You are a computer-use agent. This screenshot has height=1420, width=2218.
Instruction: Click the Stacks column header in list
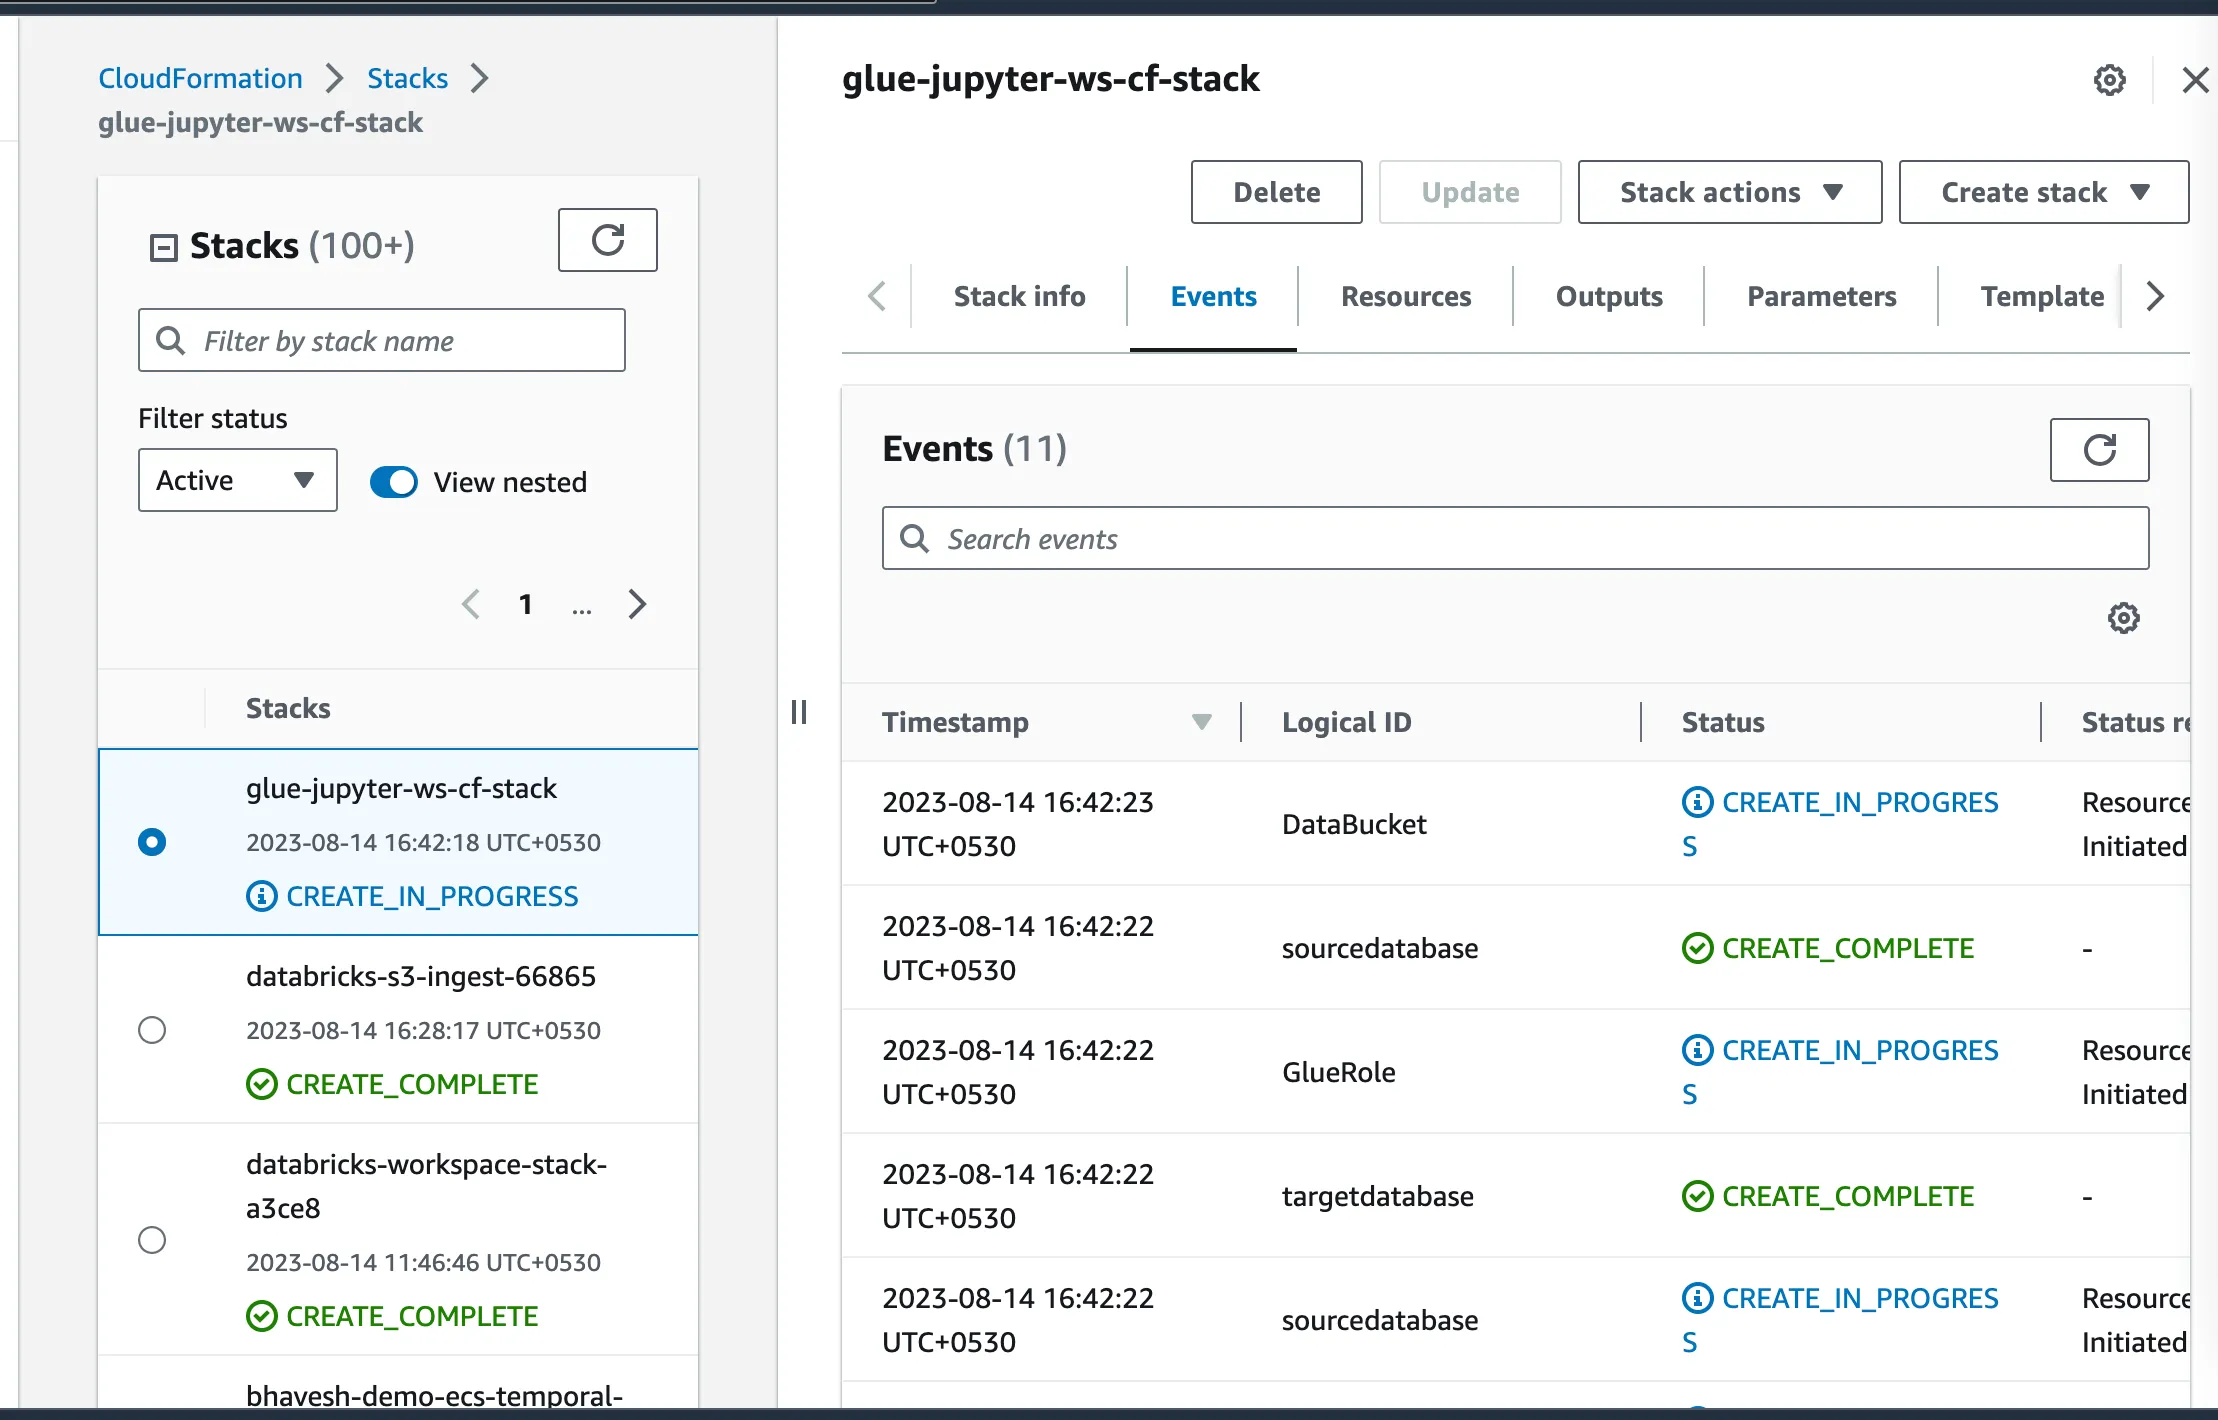pyautogui.click(x=288, y=708)
